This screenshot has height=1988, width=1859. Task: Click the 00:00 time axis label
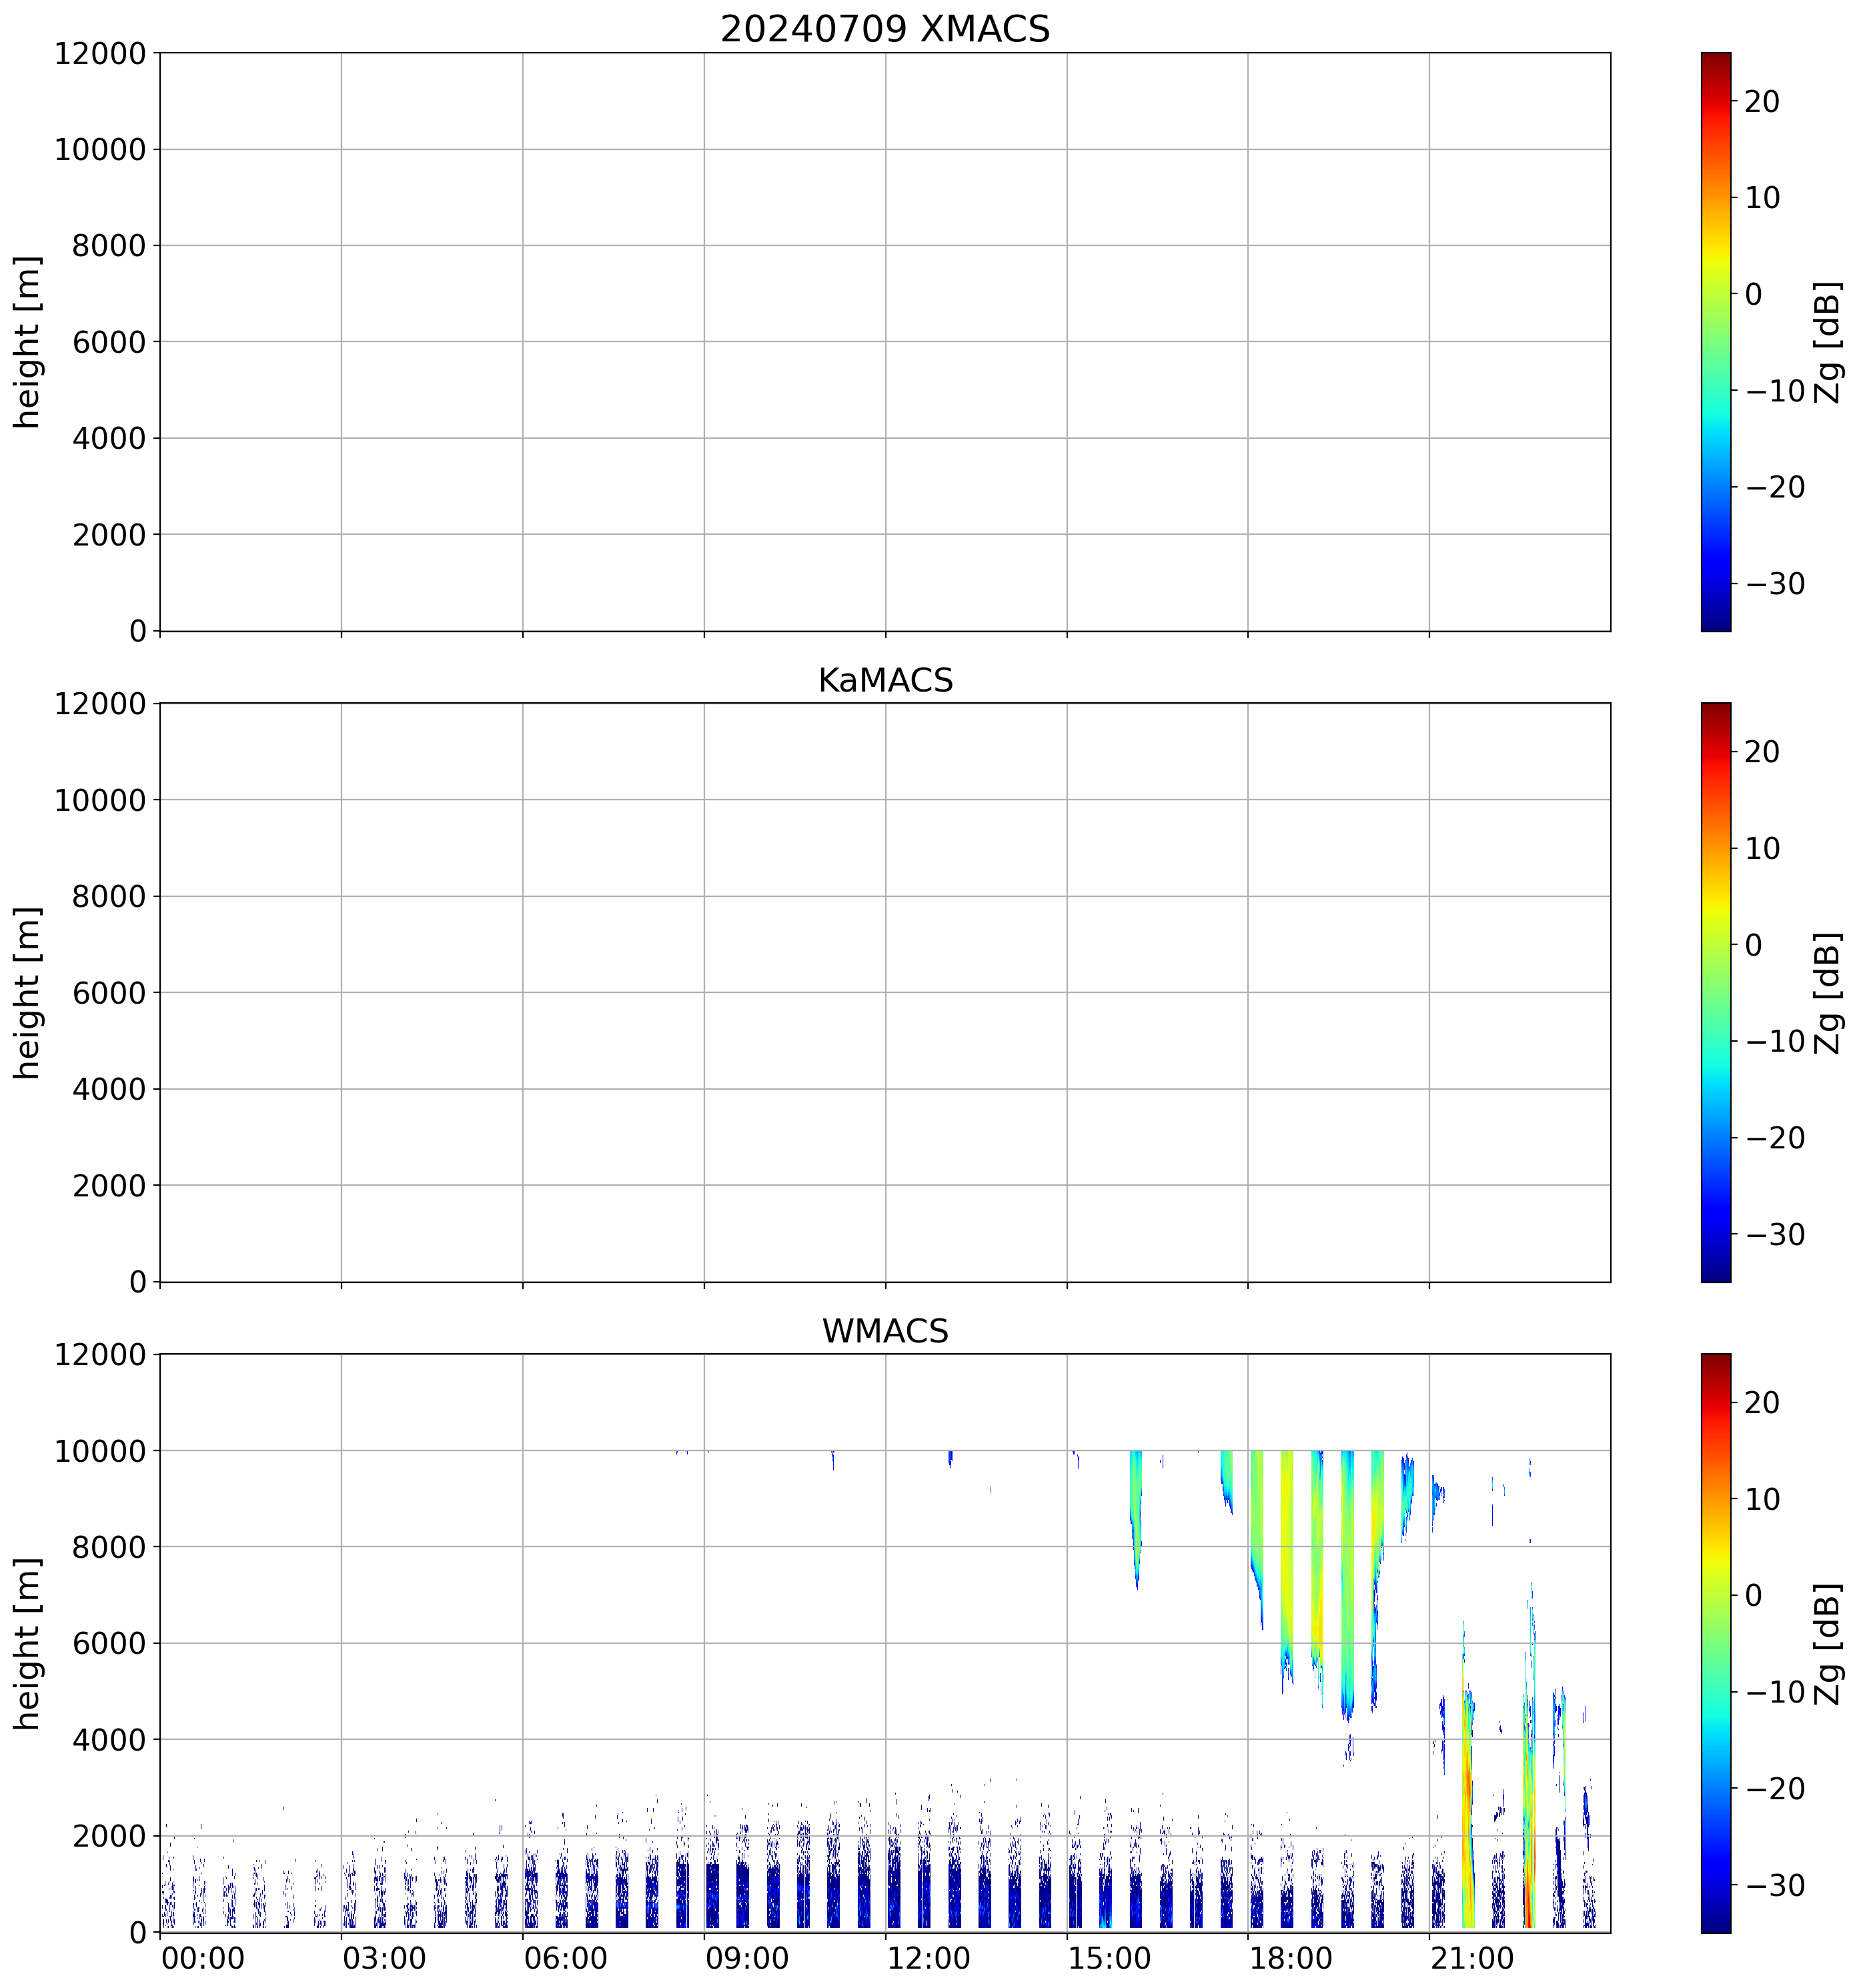pyautogui.click(x=203, y=1958)
